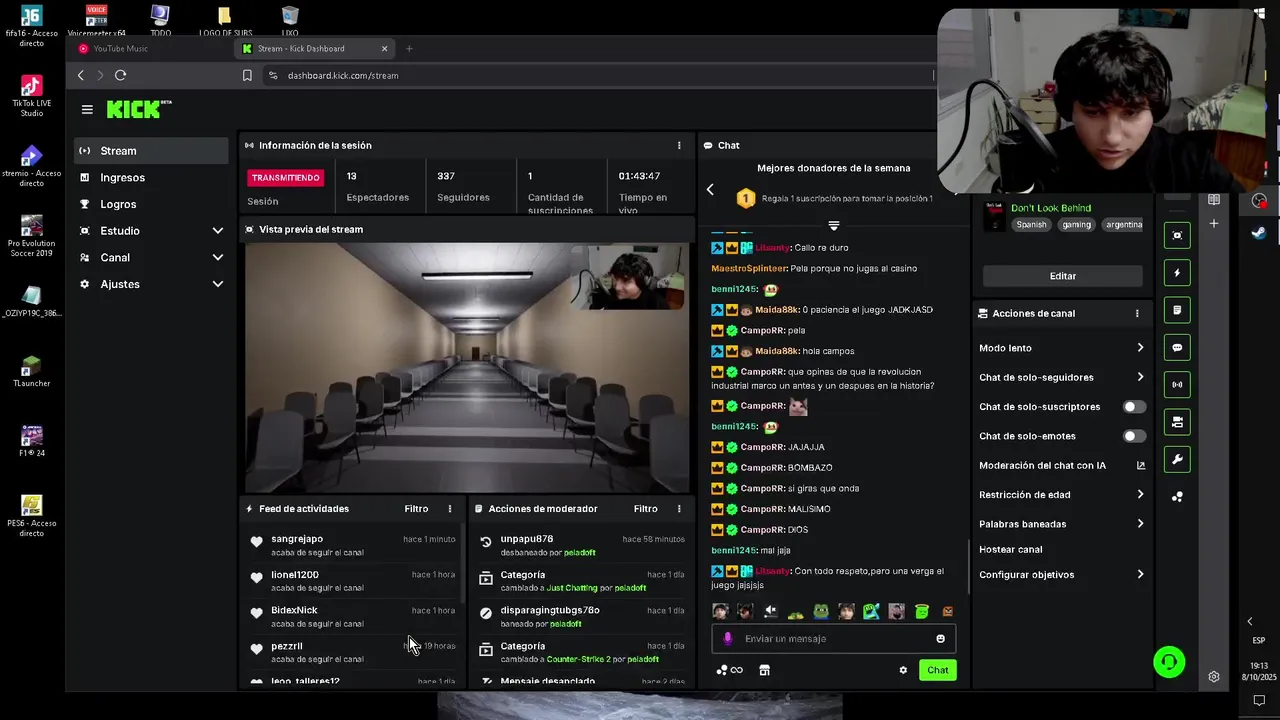This screenshot has width=1280, height=720.
Task: Click the Enviar un mensaje field
Action: click(x=834, y=639)
